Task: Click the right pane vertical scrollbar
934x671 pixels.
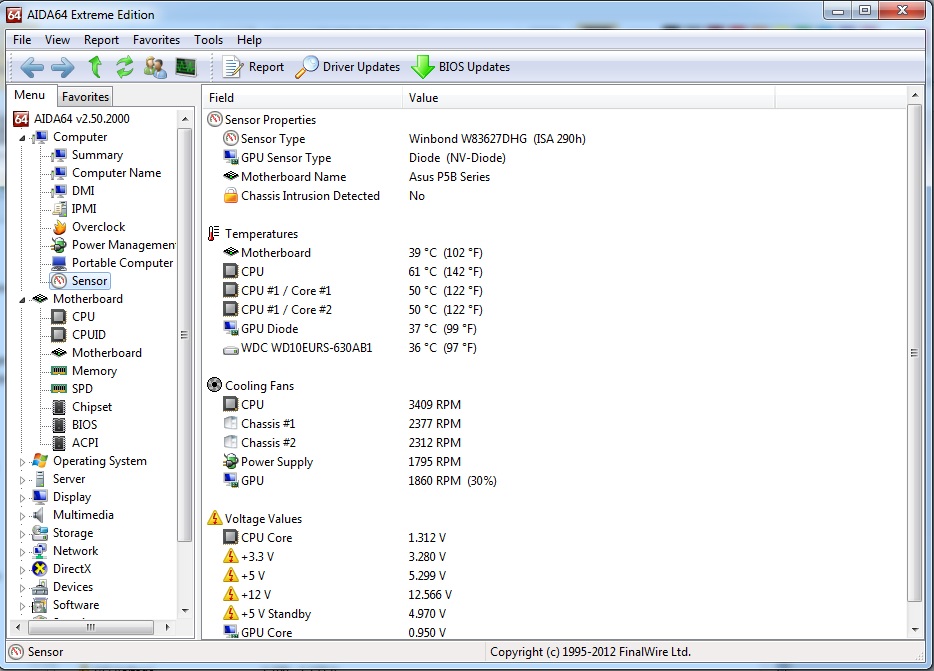Action: click(x=914, y=353)
